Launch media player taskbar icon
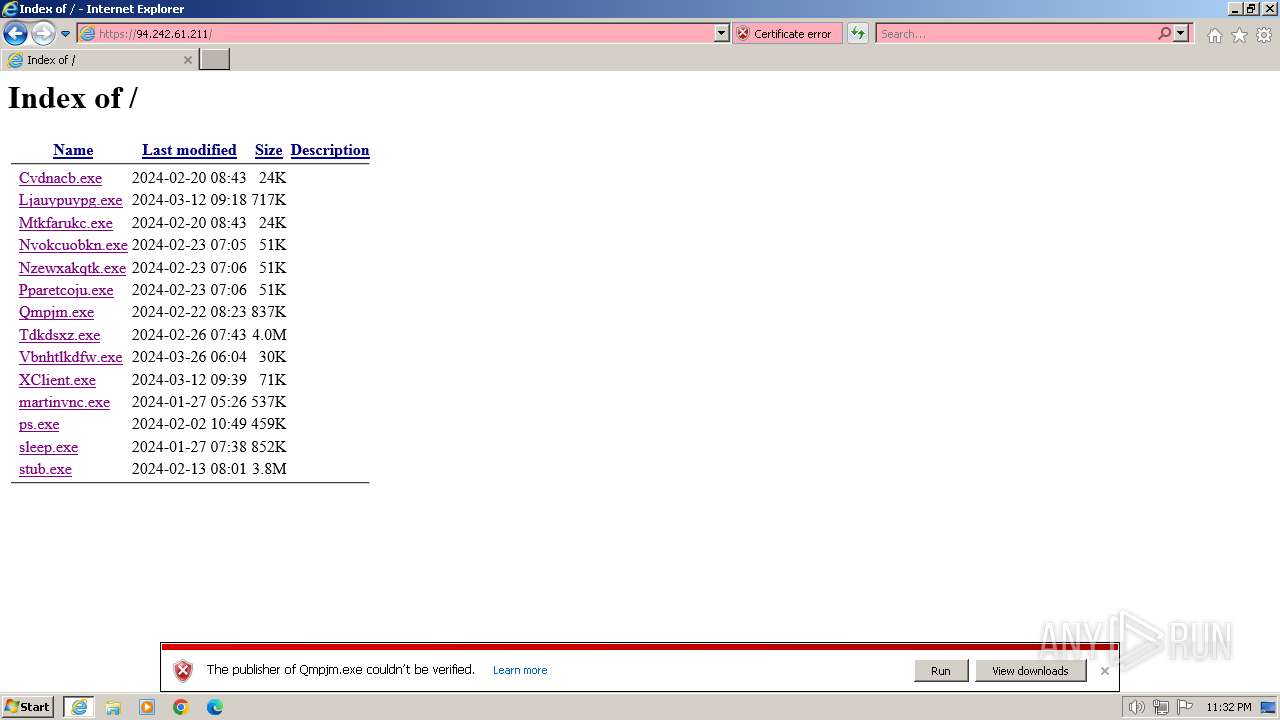 tap(147, 707)
